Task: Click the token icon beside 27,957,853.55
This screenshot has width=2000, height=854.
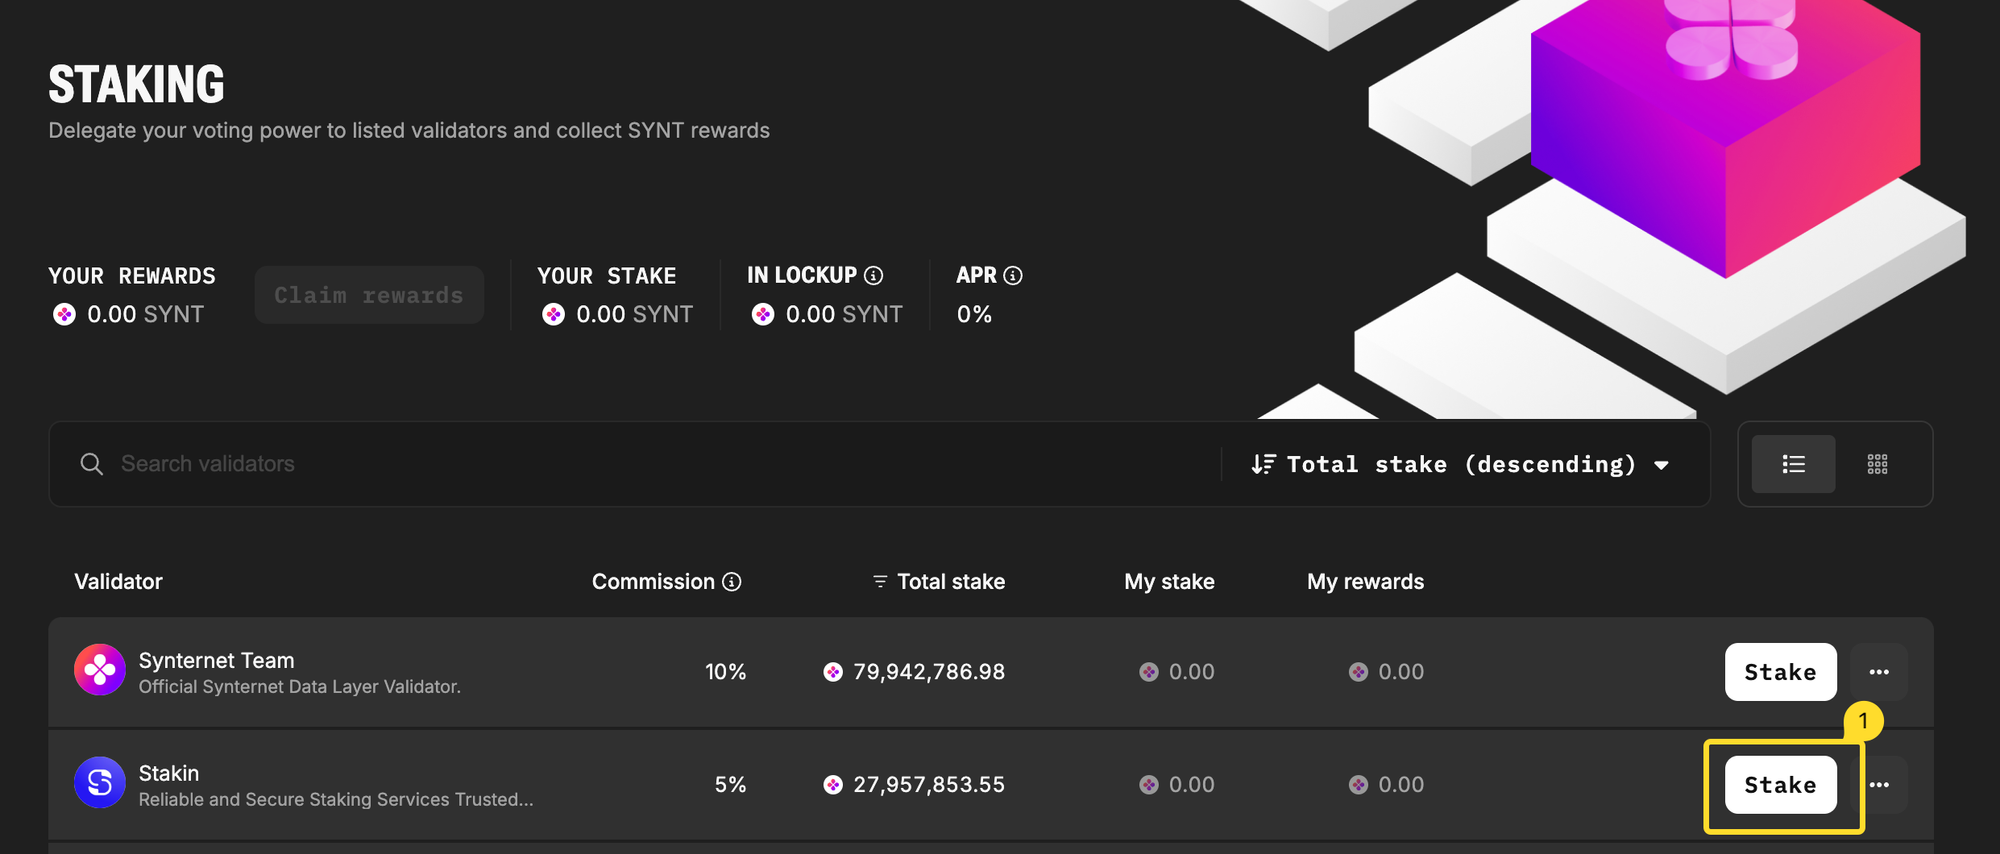Action: coord(833,785)
